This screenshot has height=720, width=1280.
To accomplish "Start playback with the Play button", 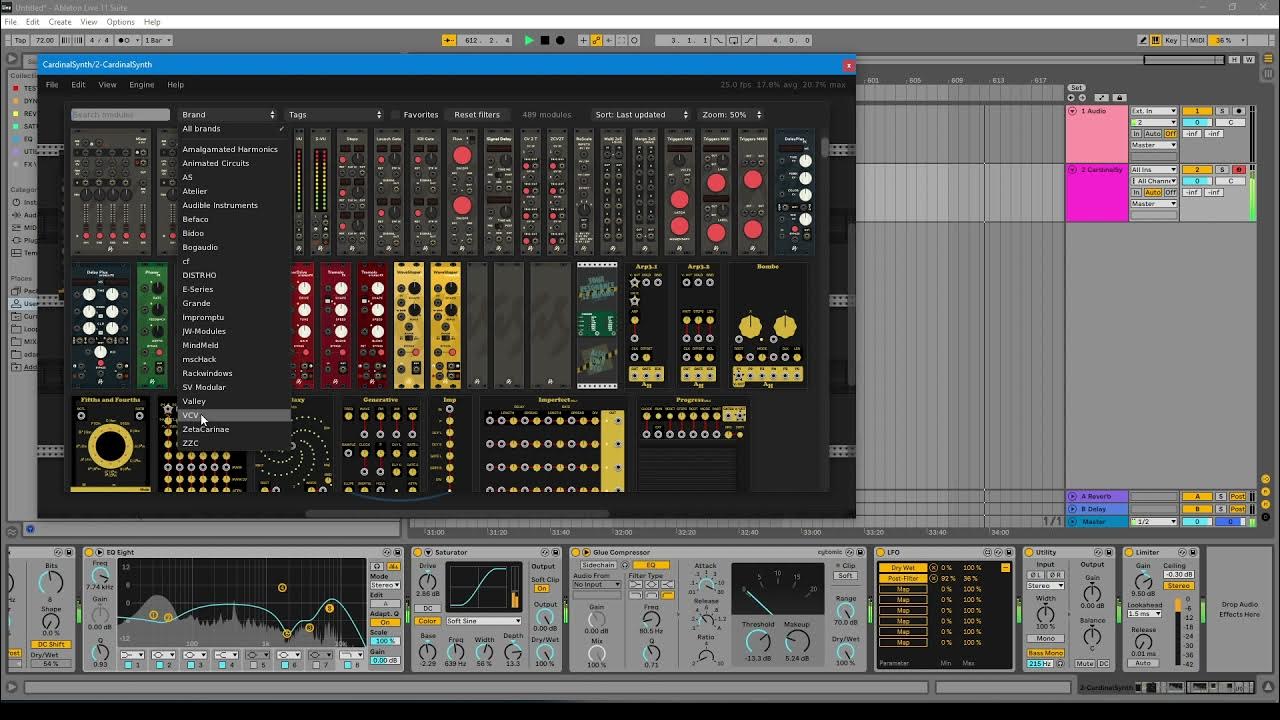I will pos(529,40).
